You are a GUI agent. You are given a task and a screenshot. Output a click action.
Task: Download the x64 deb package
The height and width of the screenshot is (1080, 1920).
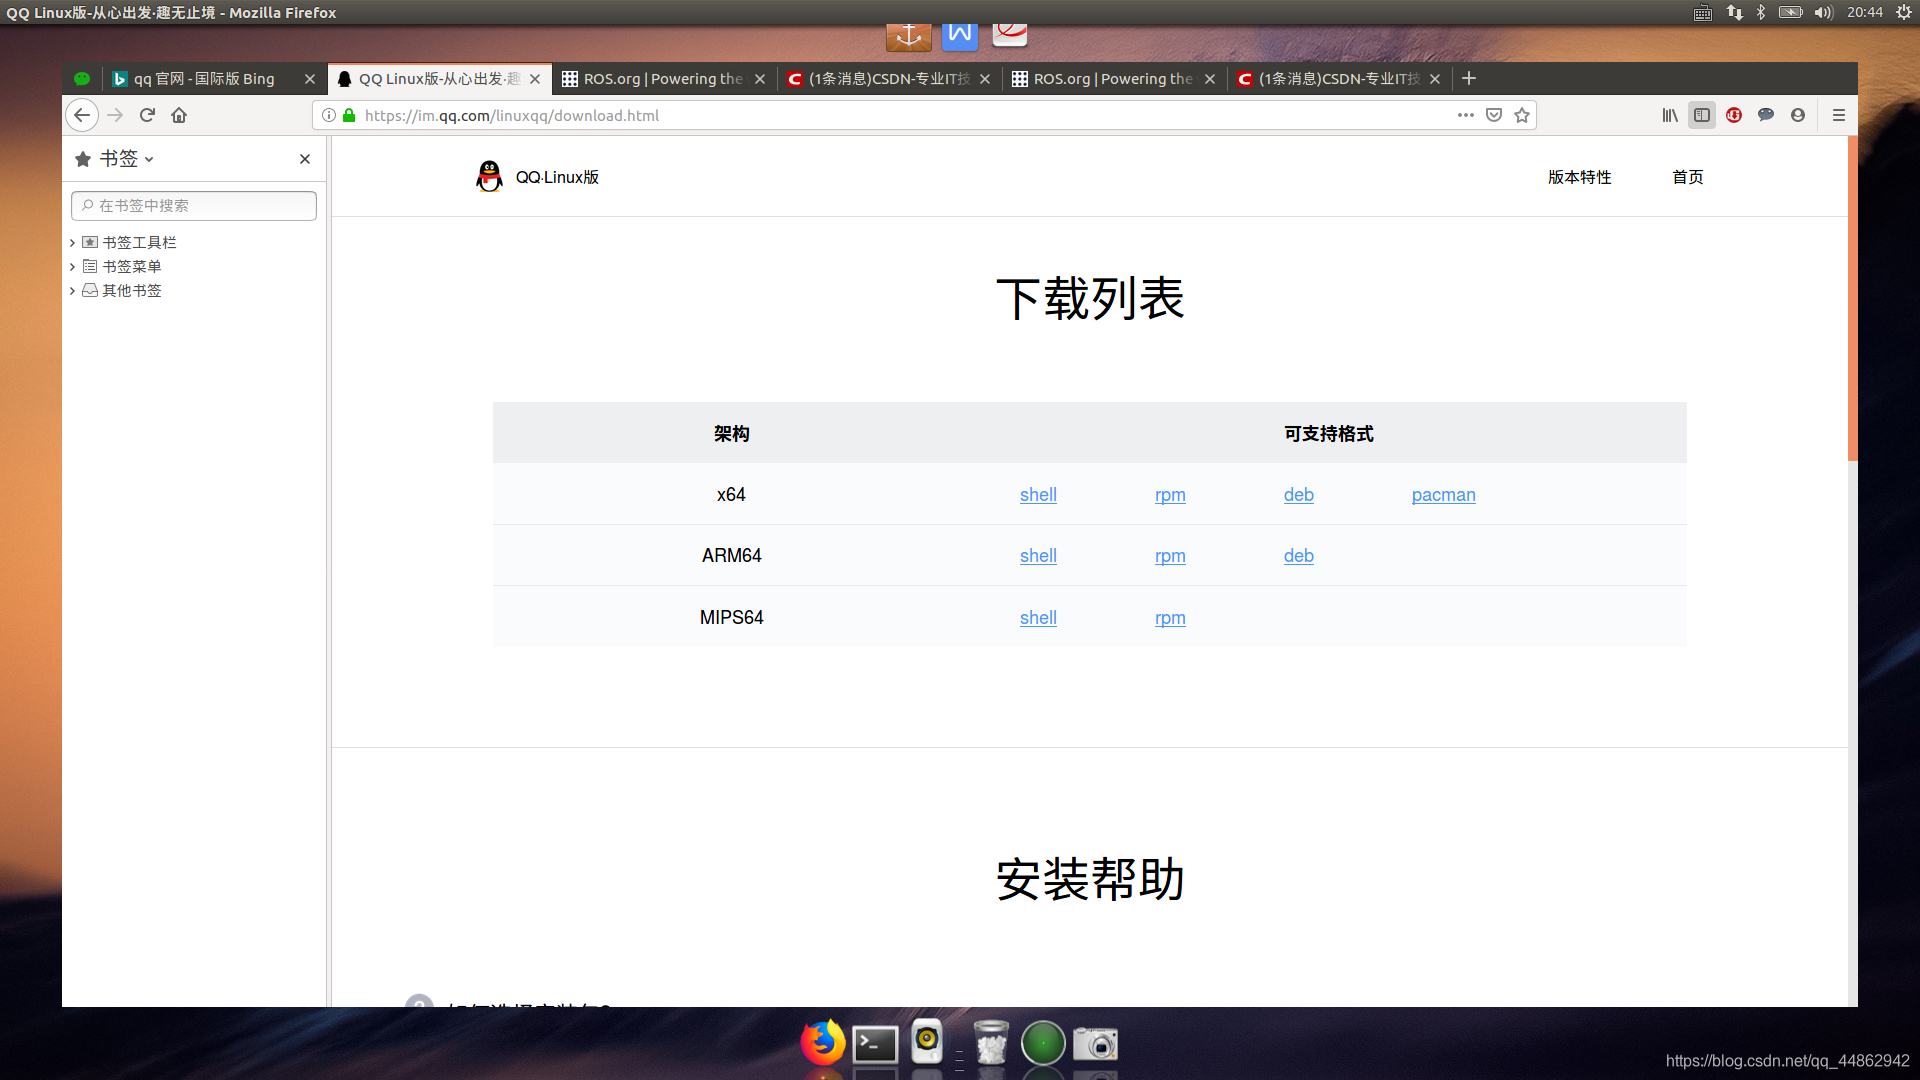click(x=1298, y=495)
